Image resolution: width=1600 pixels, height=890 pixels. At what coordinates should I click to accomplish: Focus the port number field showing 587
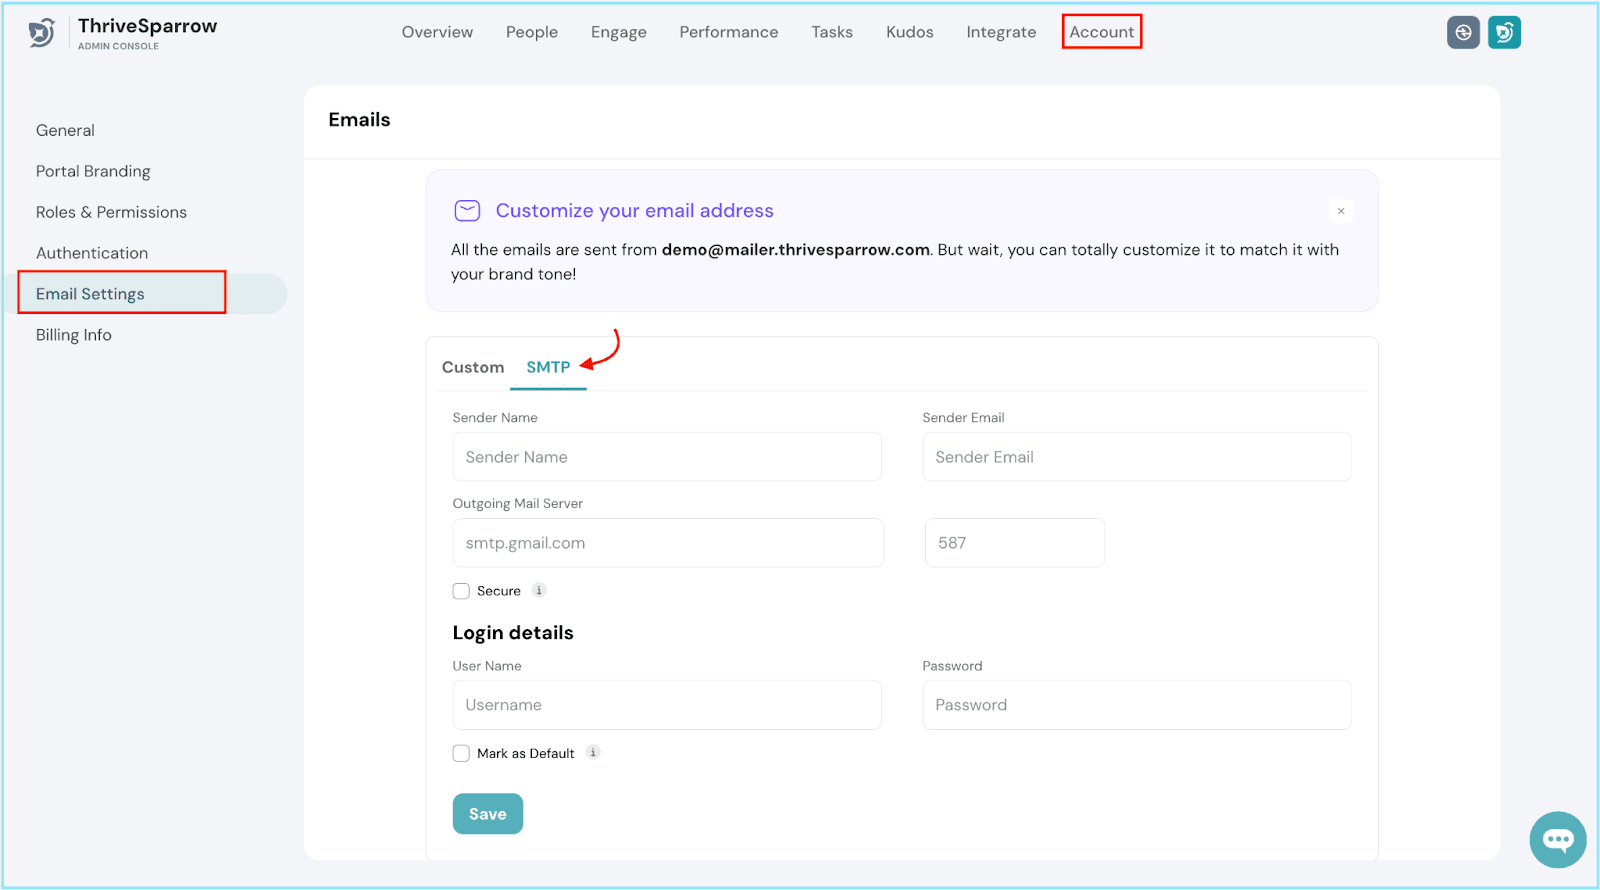coord(1014,543)
